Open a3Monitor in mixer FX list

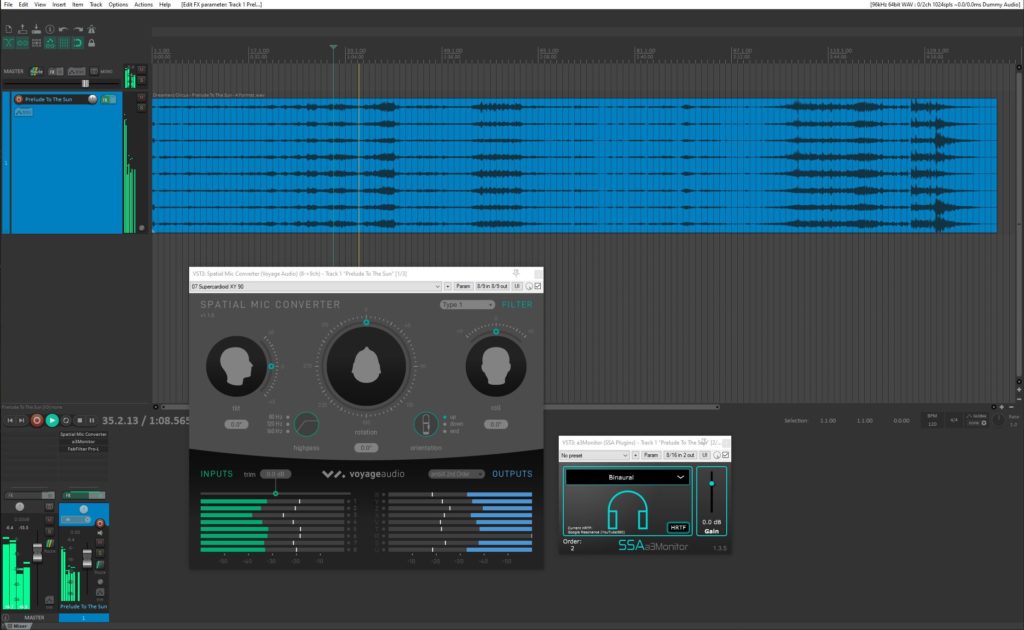(83, 441)
